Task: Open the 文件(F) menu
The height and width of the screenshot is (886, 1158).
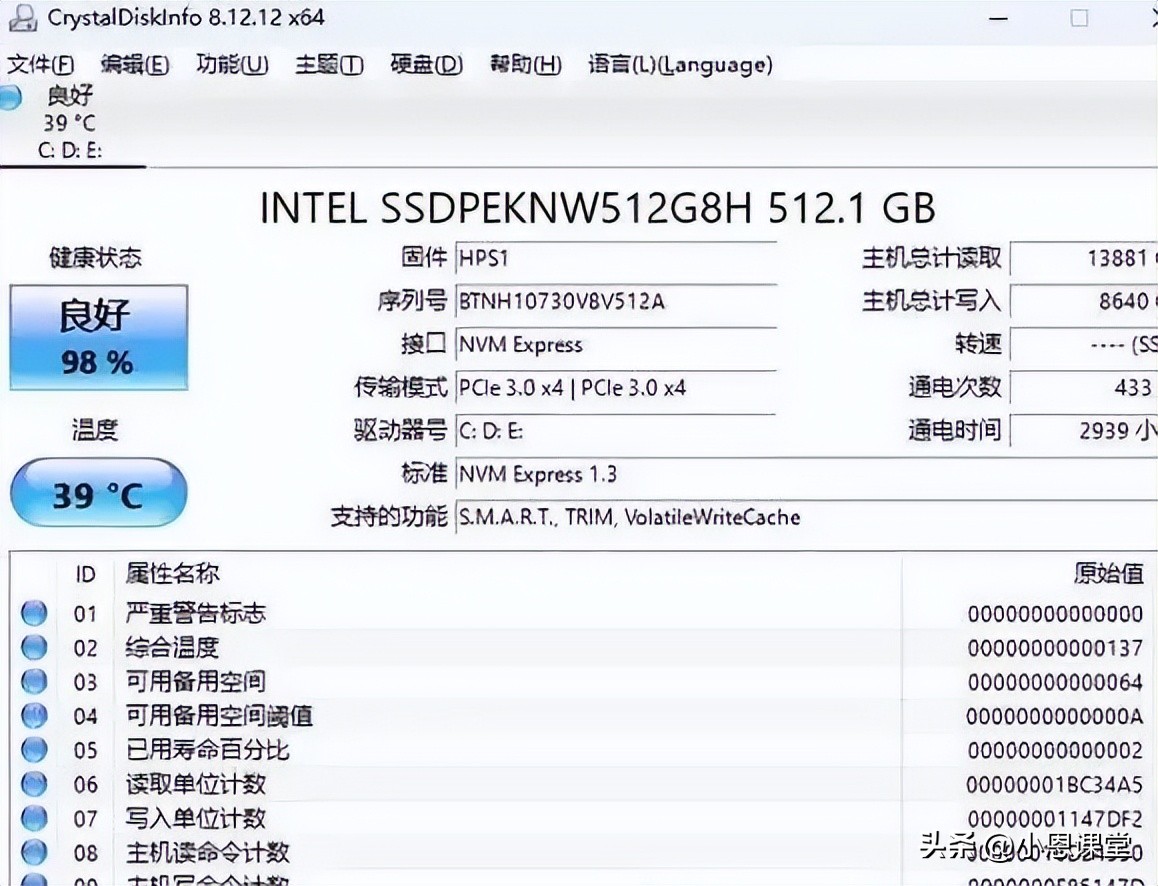Action: [x=42, y=64]
